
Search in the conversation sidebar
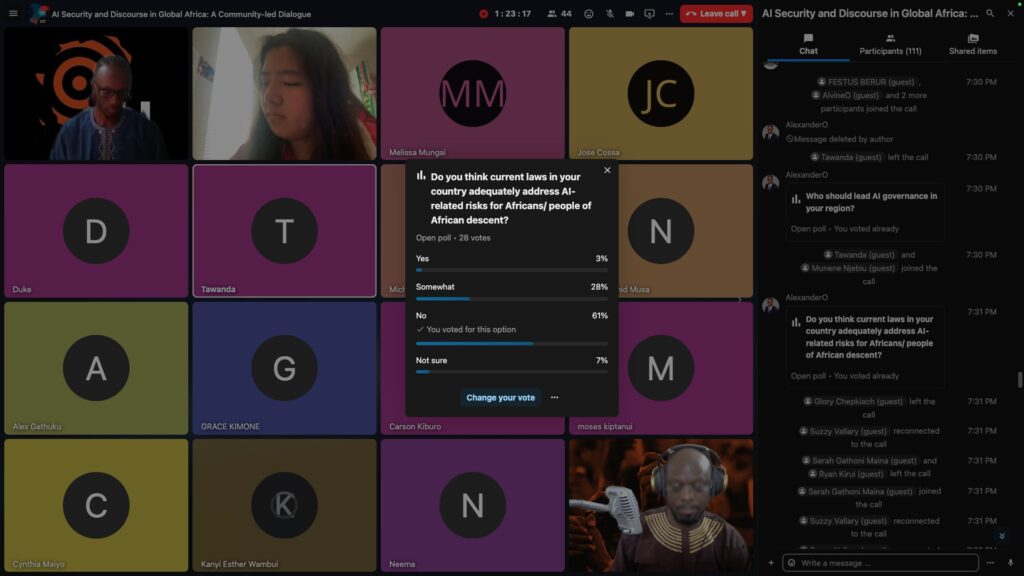pos(990,14)
